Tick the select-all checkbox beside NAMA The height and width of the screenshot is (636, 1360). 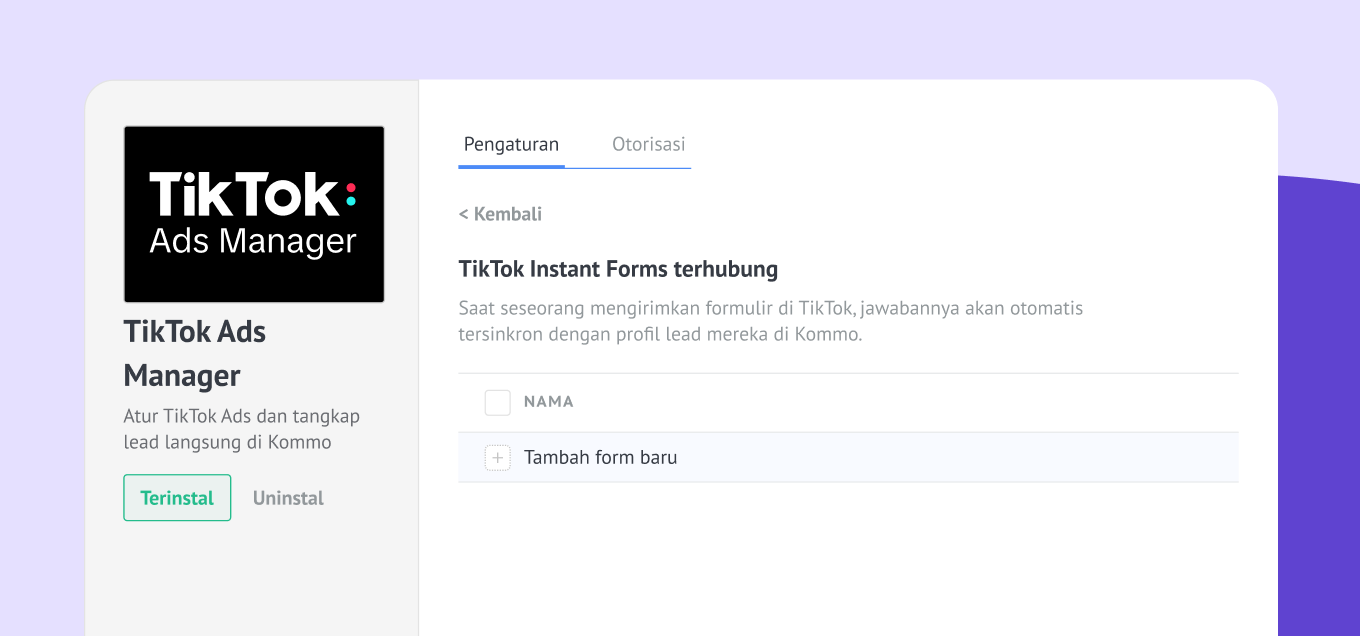497,402
